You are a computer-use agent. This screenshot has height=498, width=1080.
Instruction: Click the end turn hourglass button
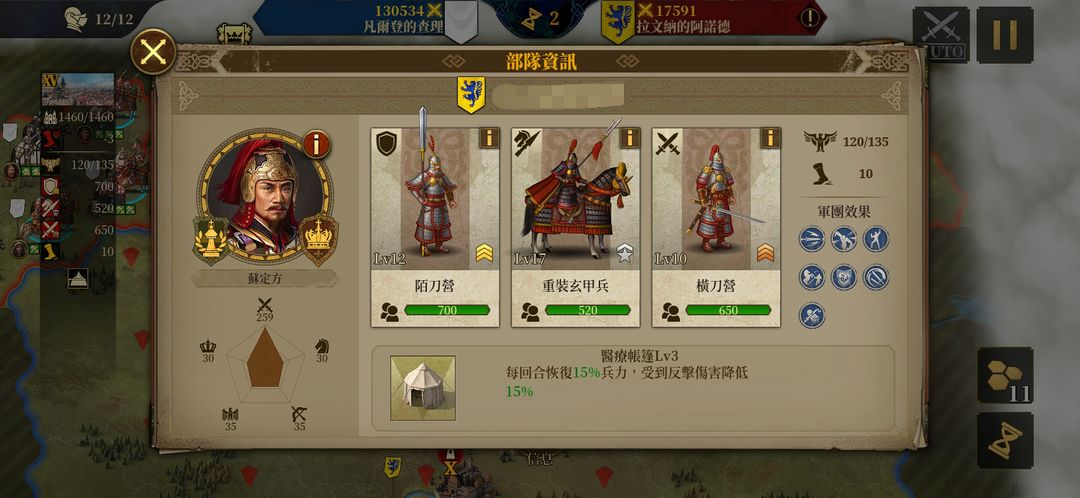[1005, 441]
